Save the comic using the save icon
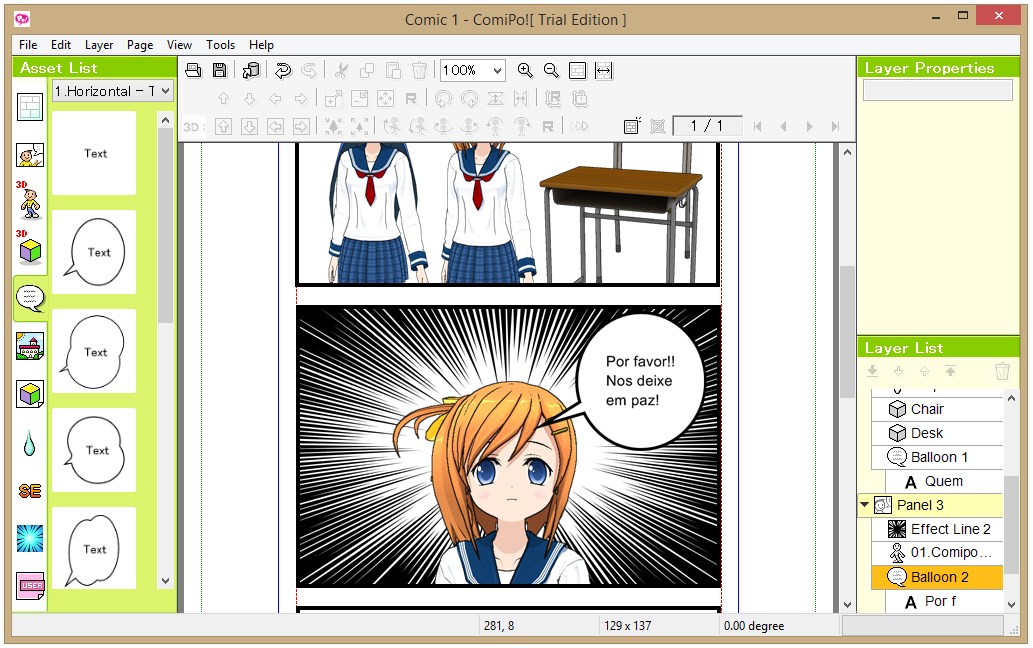 pos(219,70)
